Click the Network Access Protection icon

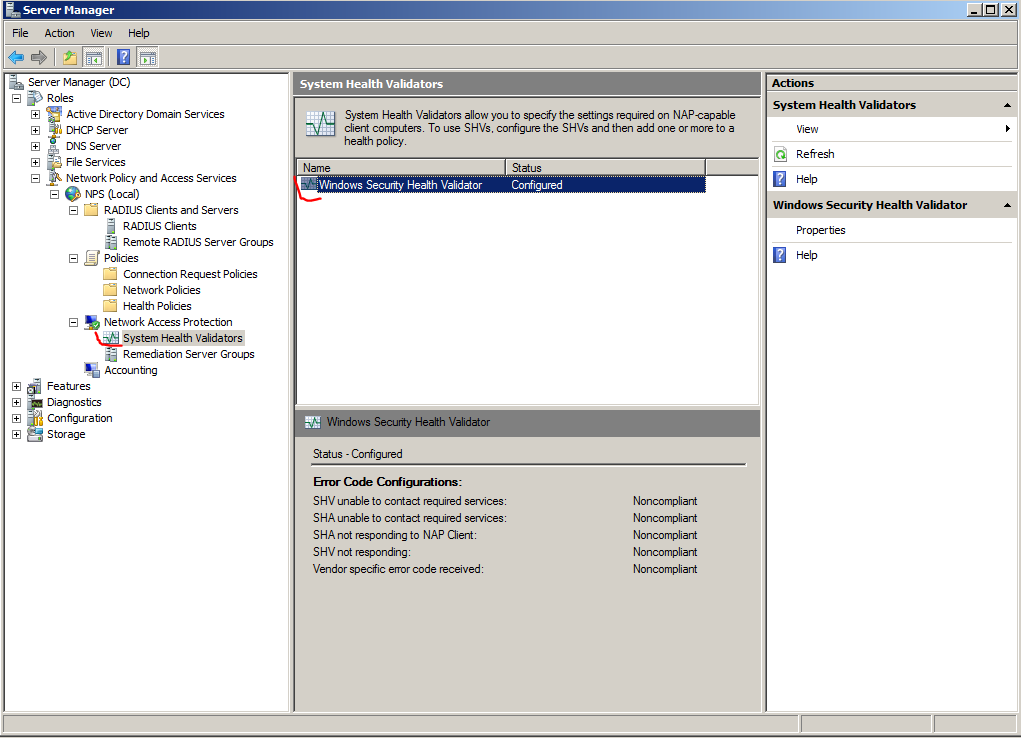coord(92,322)
